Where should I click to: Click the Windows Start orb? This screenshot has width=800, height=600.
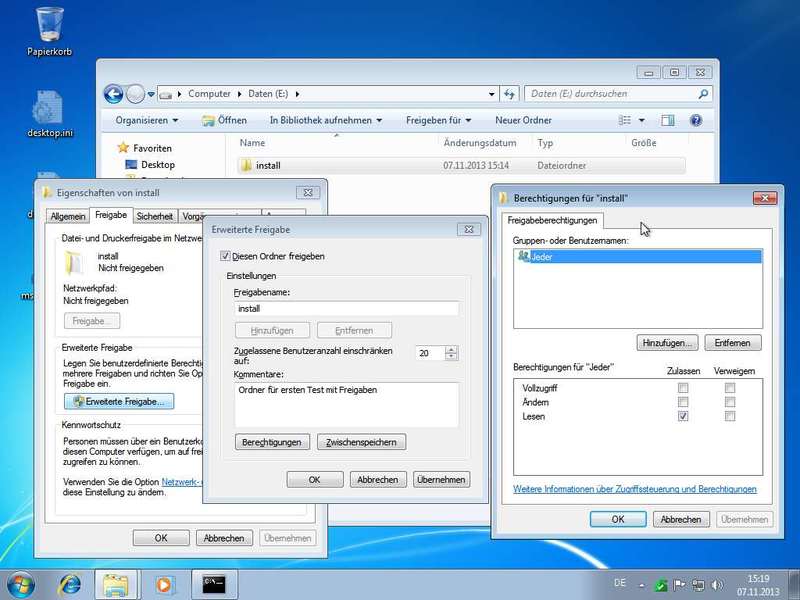[21, 583]
